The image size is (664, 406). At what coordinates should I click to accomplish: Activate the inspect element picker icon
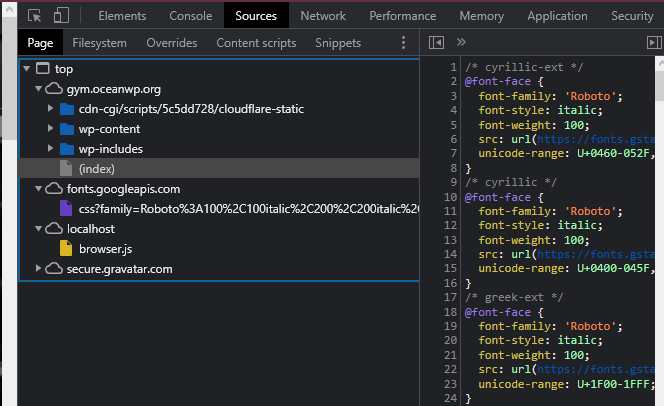(34, 16)
